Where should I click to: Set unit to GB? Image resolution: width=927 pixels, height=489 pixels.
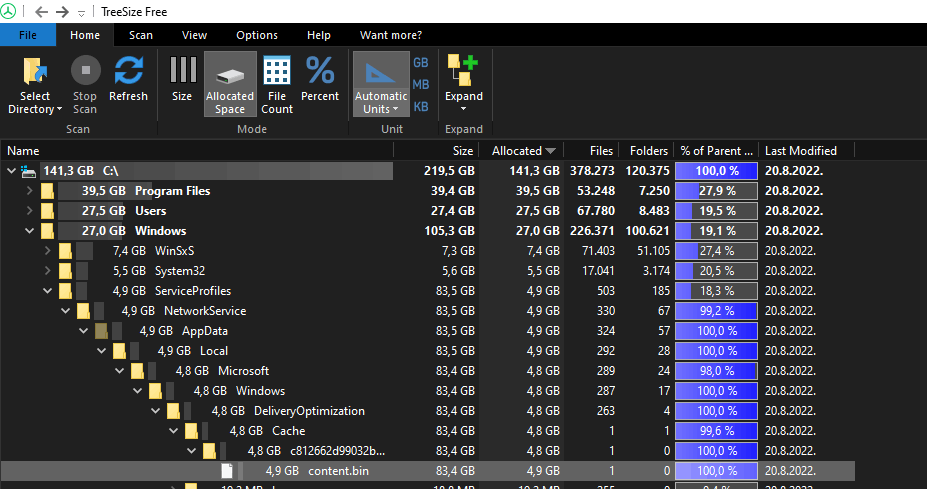pyautogui.click(x=421, y=63)
